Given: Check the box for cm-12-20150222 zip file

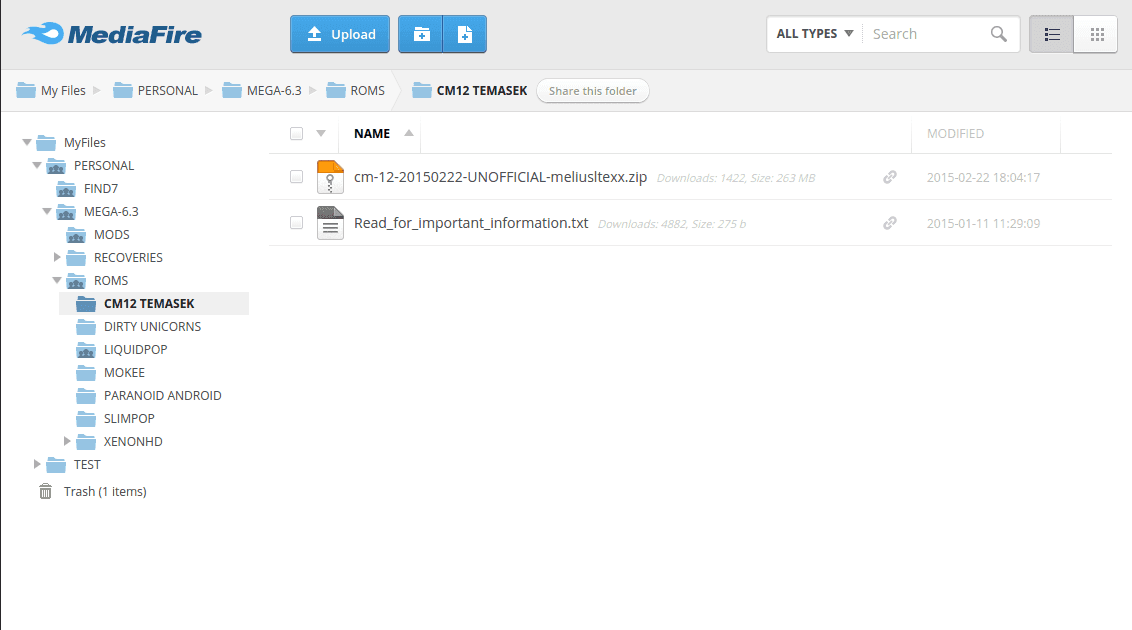Looking at the screenshot, I should 296,177.
